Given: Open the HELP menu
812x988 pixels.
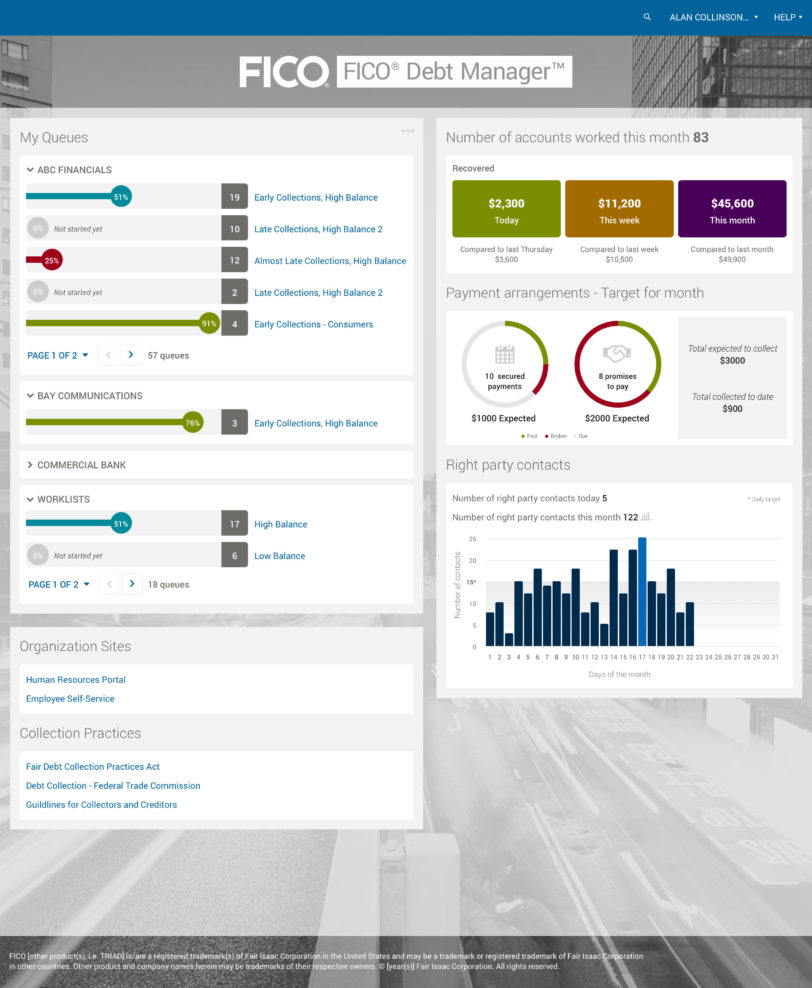Looking at the screenshot, I should [x=787, y=17].
